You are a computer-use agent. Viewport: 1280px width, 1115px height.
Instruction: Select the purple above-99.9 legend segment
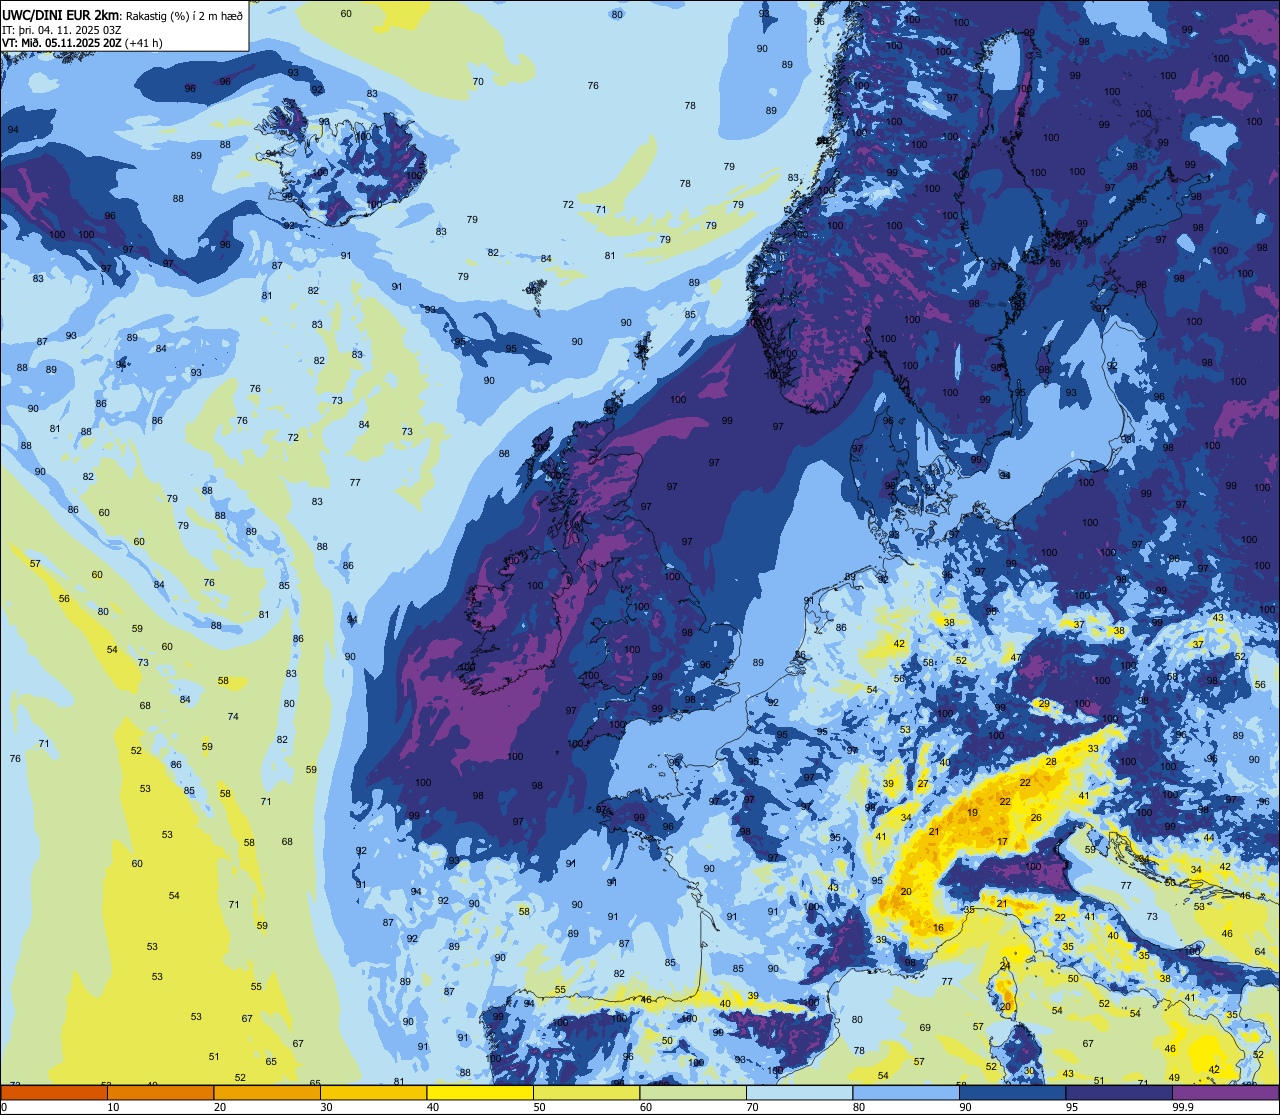[1227, 1093]
